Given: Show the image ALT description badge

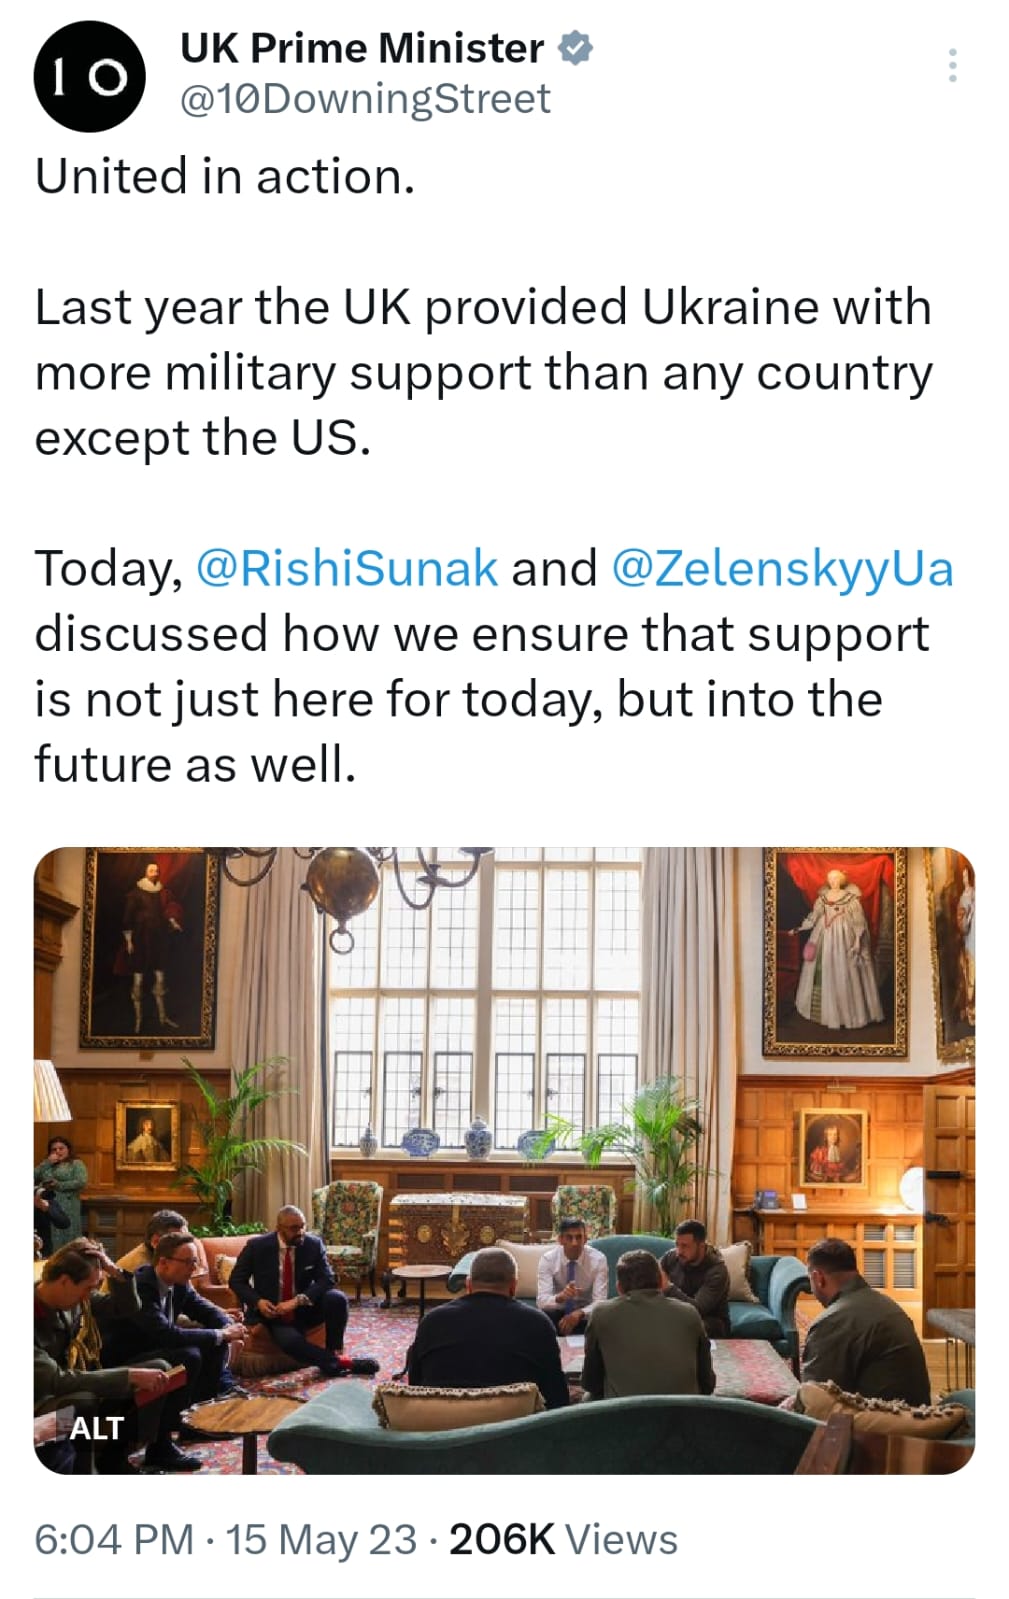Looking at the screenshot, I should pyautogui.click(x=96, y=1428).
